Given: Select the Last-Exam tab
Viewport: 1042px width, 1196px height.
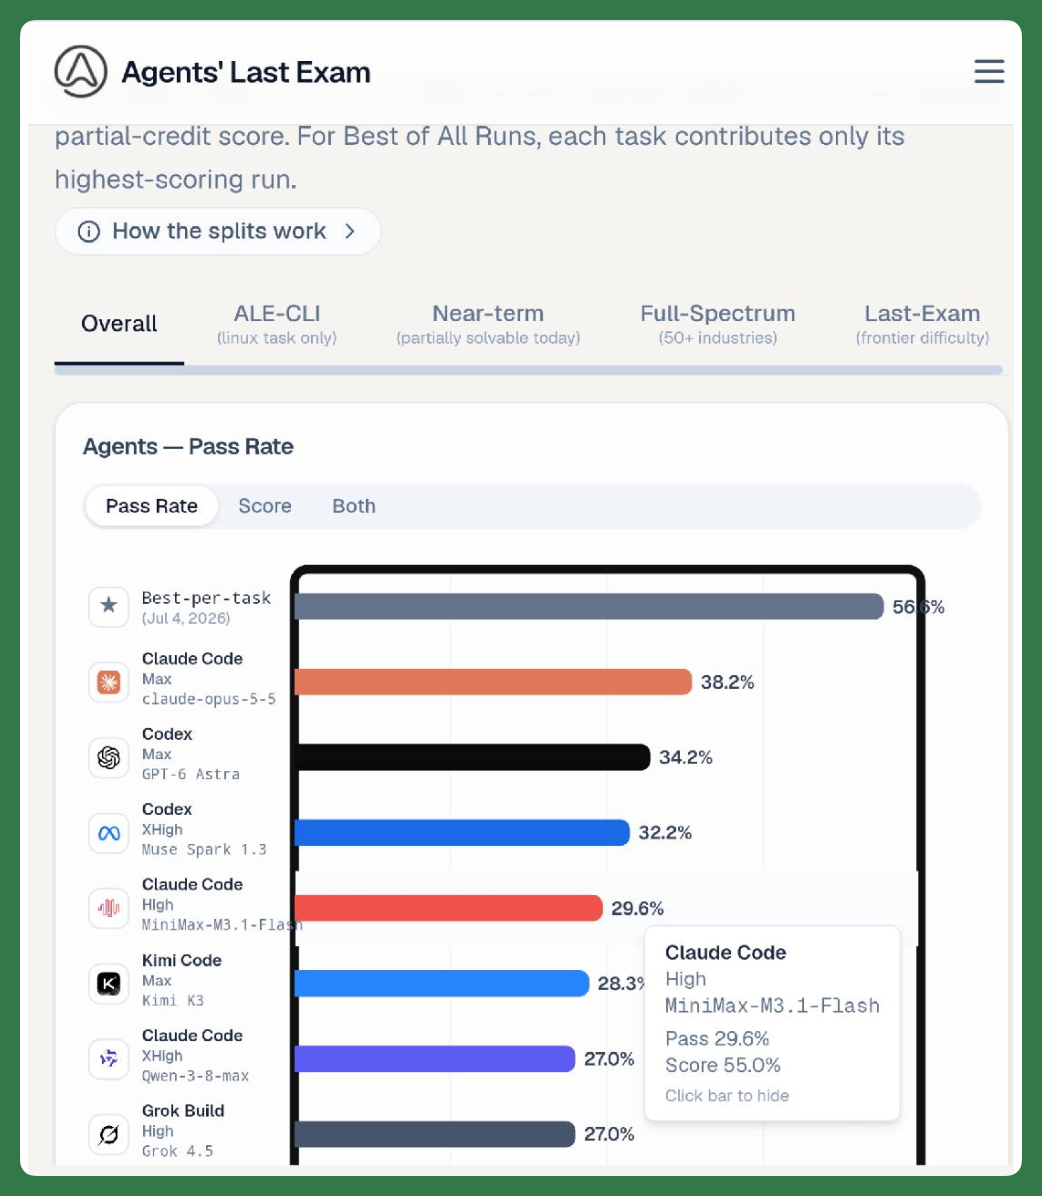Looking at the screenshot, I should tap(922, 324).
